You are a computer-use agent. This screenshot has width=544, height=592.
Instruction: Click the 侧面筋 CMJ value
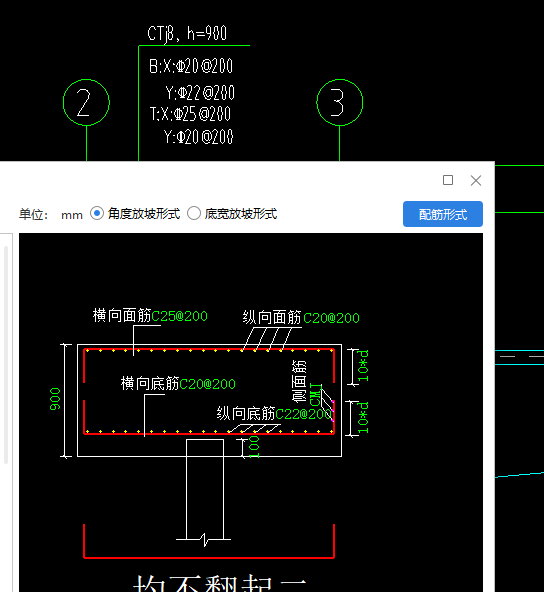coord(316,395)
